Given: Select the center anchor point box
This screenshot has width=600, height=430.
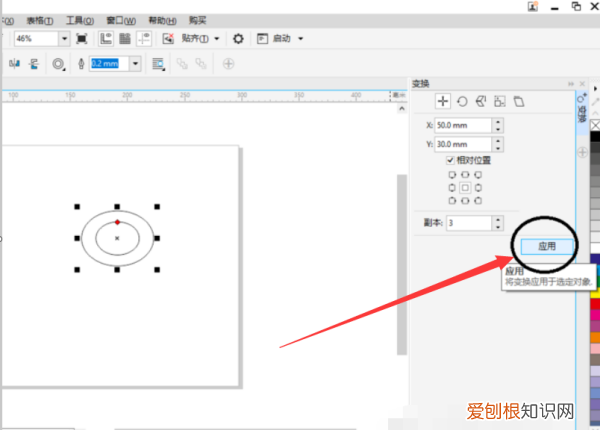Looking at the screenshot, I should 464,187.
